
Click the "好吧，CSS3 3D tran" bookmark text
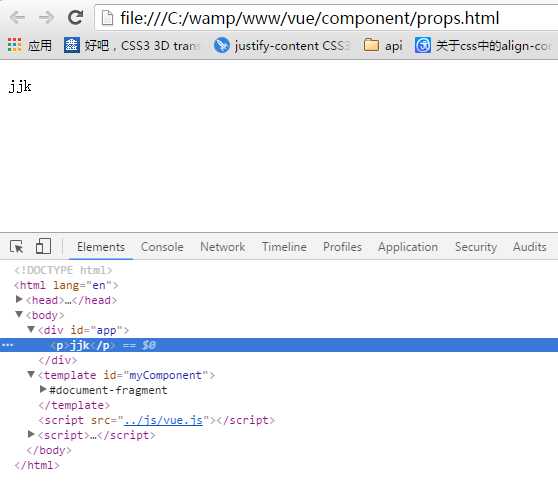click(x=142, y=46)
